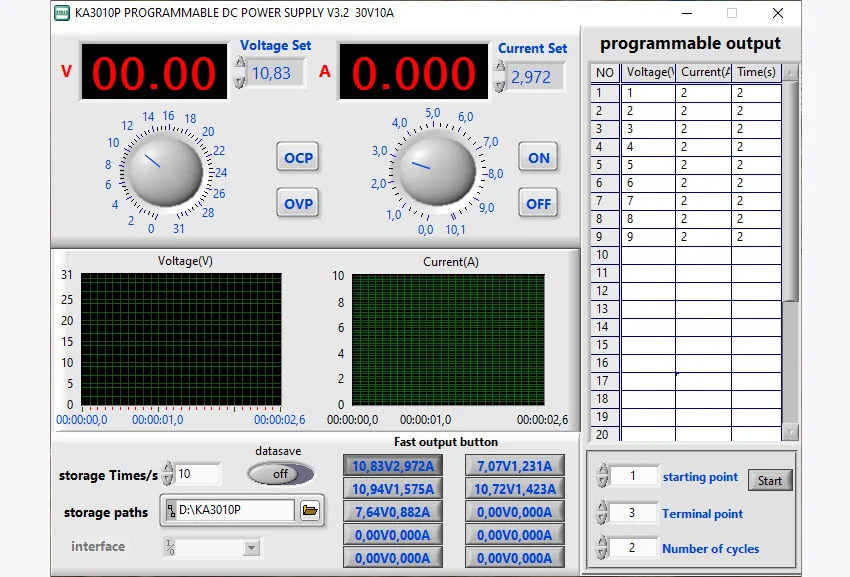Select fast output preset 7,07V1,231A
The height and width of the screenshot is (577, 850).
(514, 466)
